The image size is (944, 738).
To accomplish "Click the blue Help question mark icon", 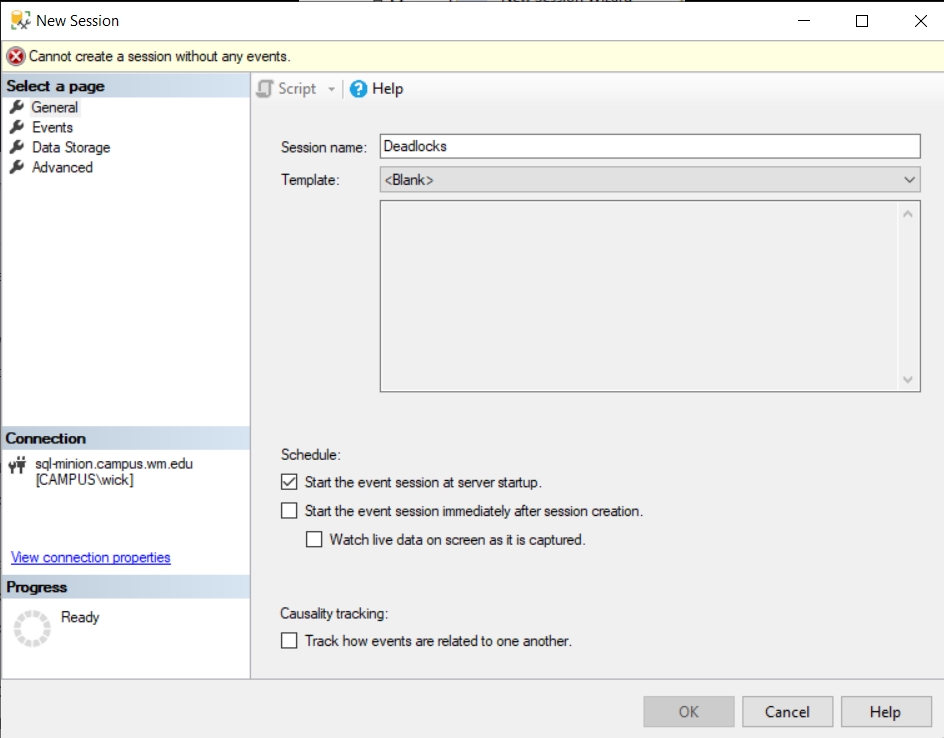I will [359, 89].
